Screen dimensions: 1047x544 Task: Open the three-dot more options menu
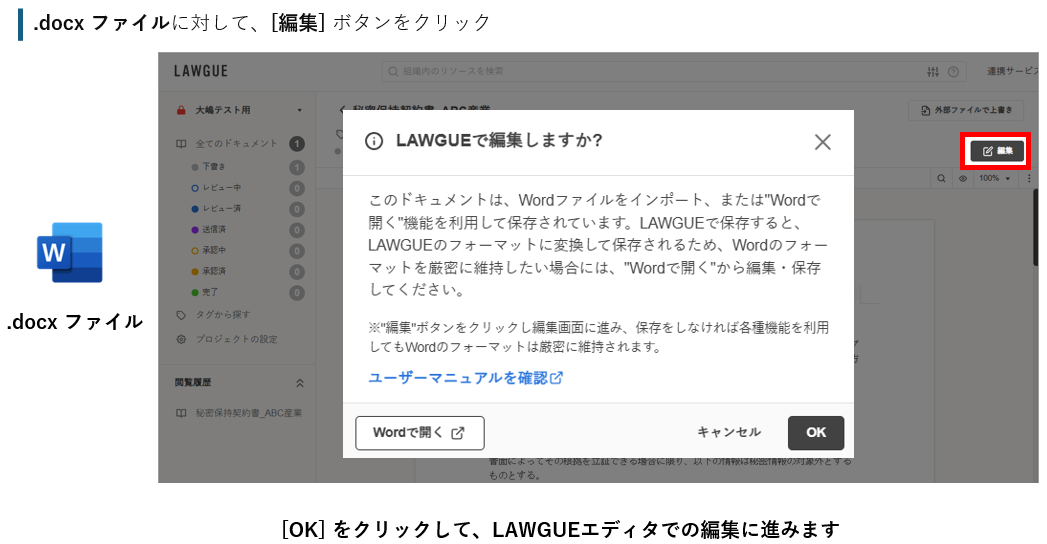click(1029, 178)
